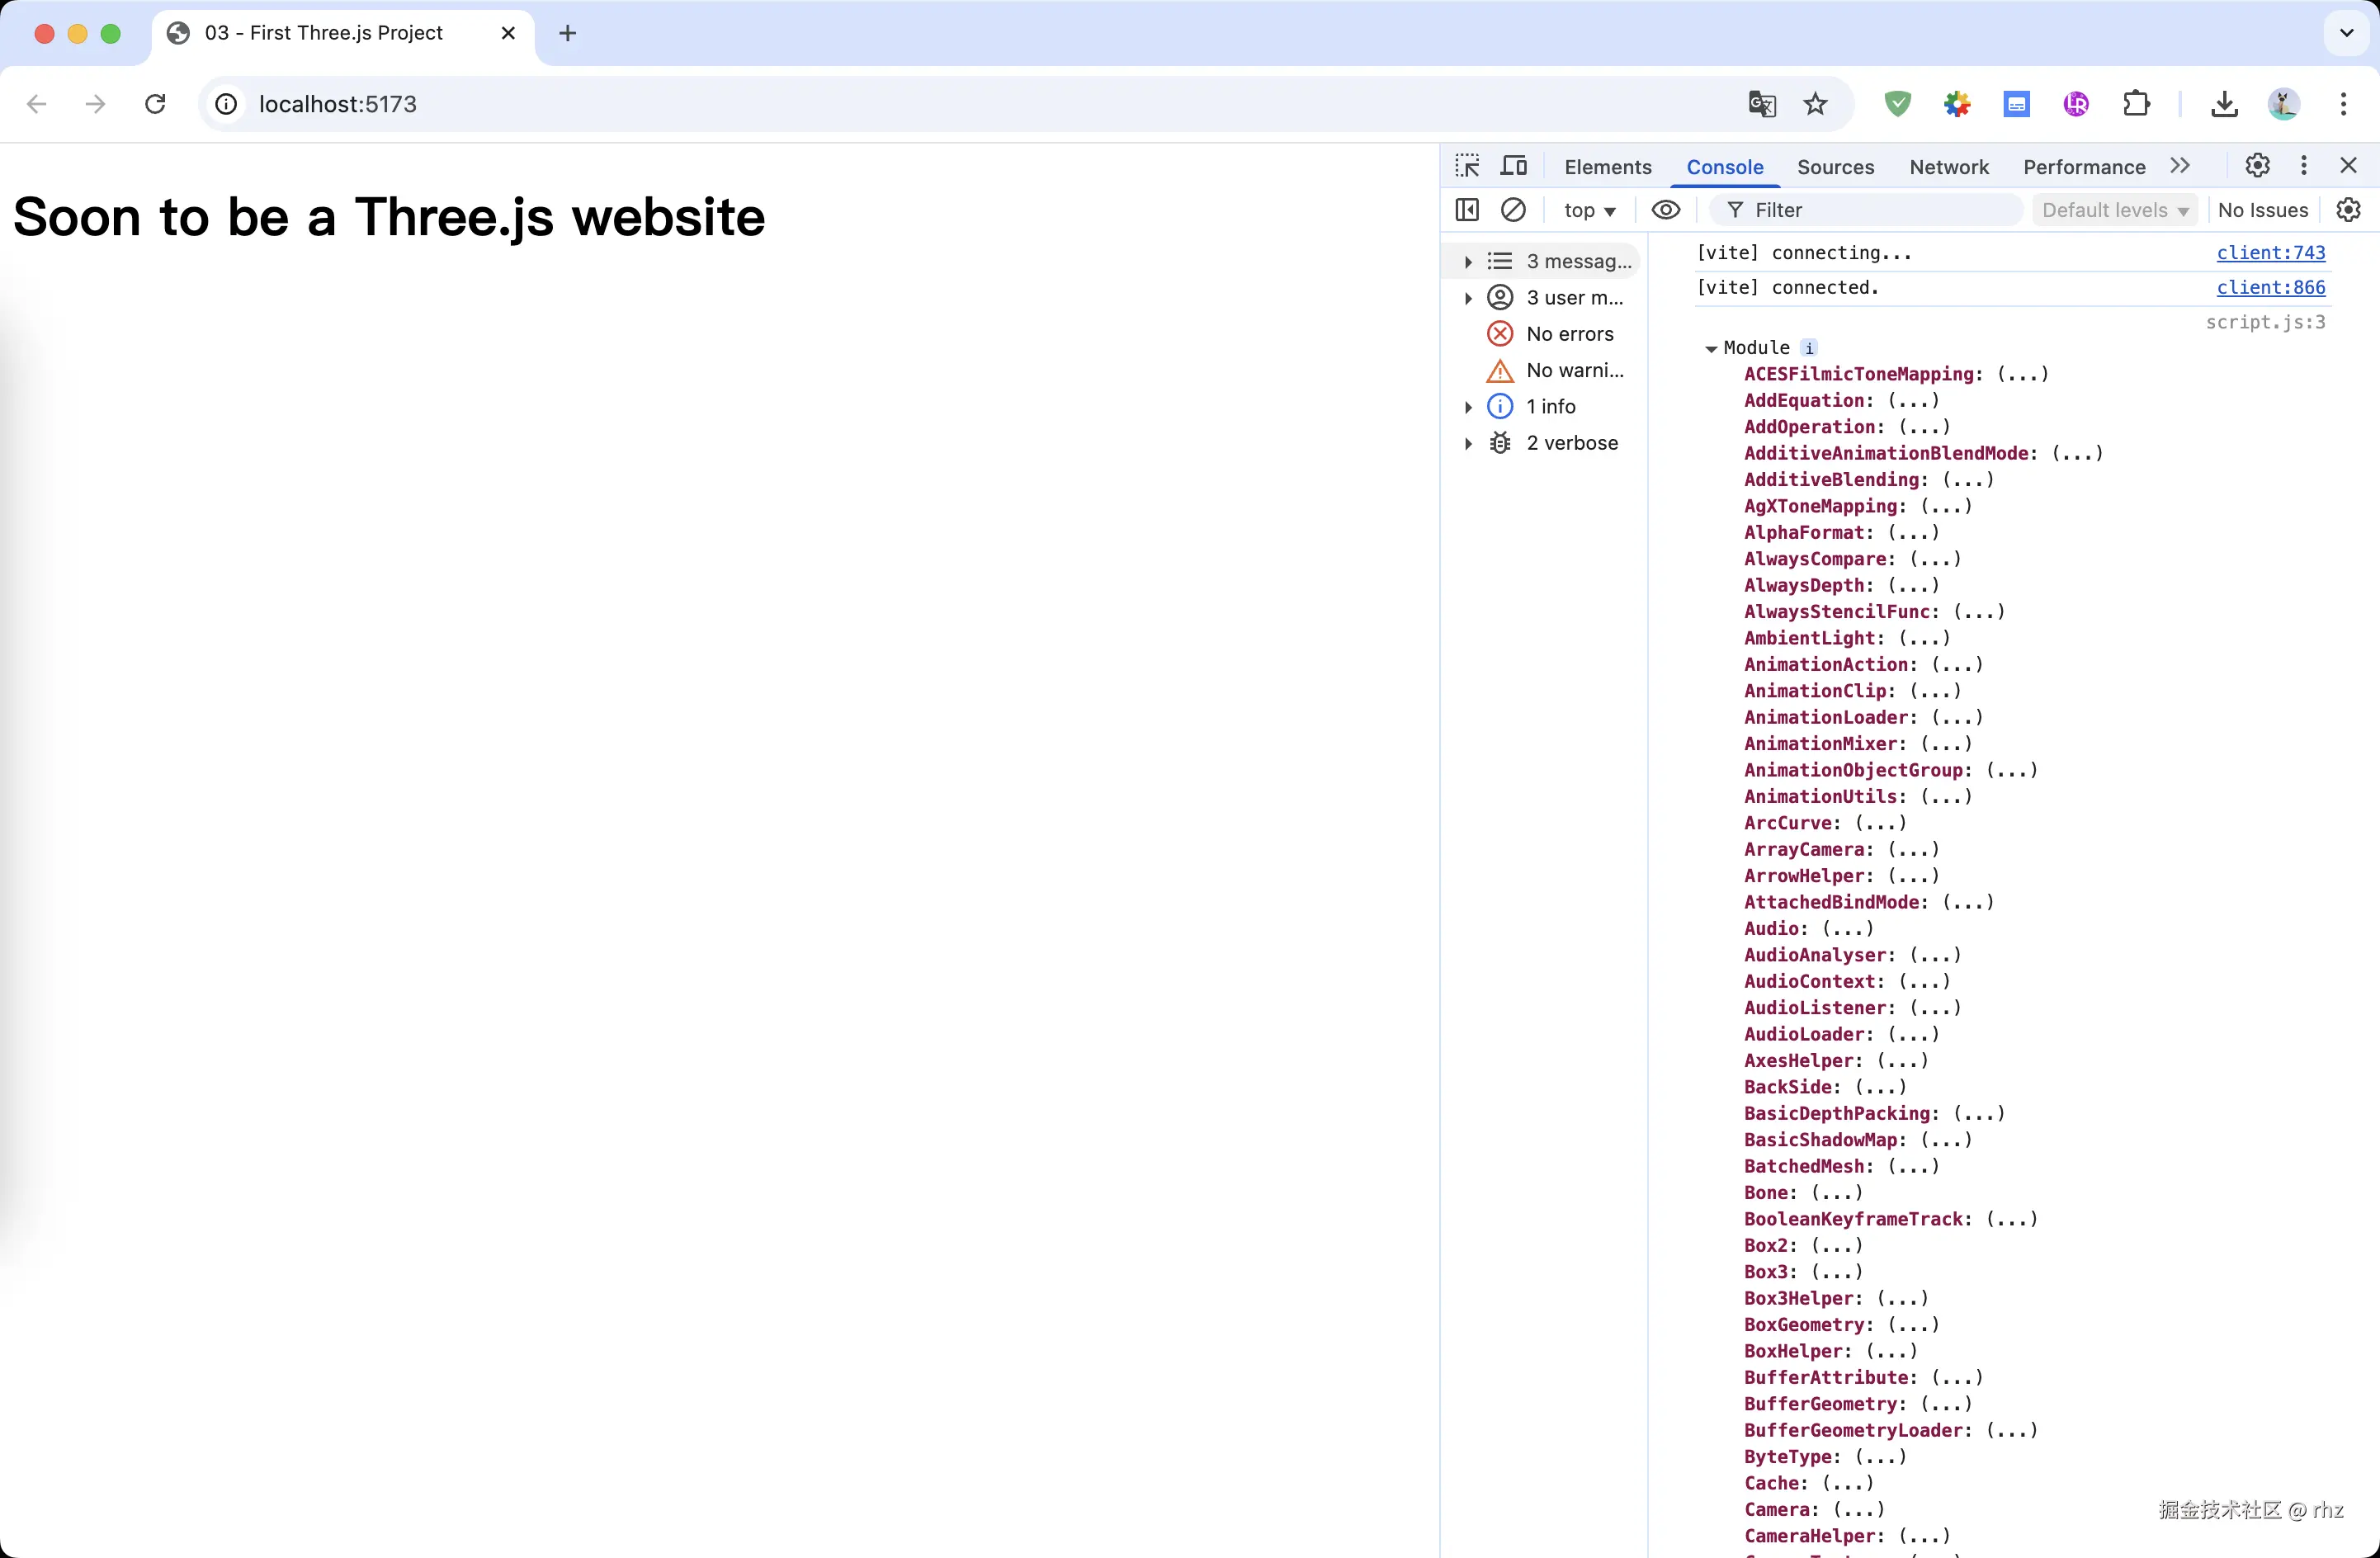Click the downloads icon in toolbar
The height and width of the screenshot is (1558, 2380).
coord(2224,104)
